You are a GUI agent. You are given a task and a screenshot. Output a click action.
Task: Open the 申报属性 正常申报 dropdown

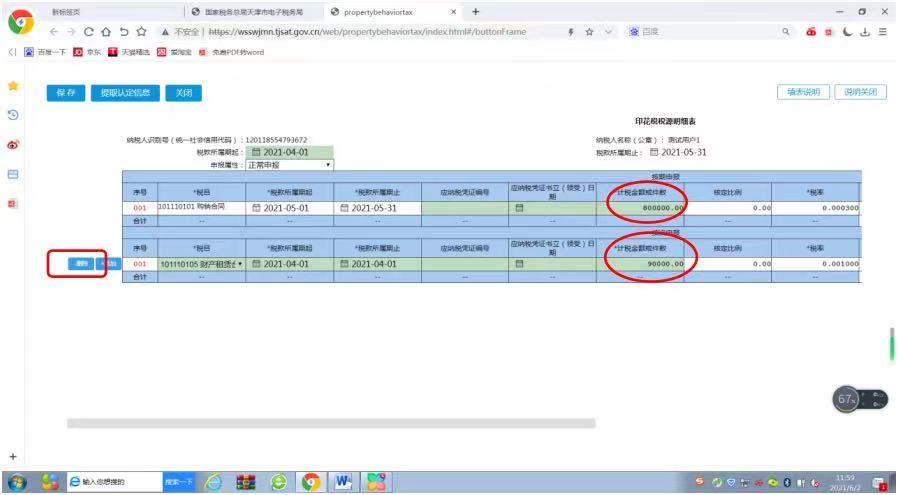290,165
